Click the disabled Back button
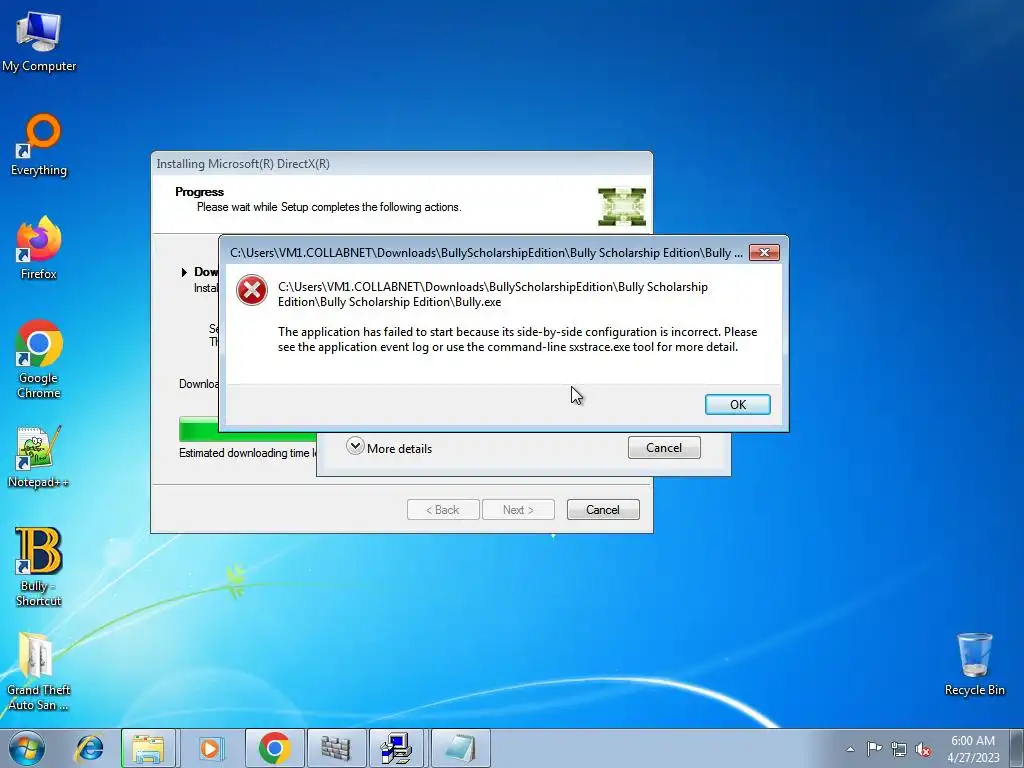The width and height of the screenshot is (1024, 768). (443, 509)
